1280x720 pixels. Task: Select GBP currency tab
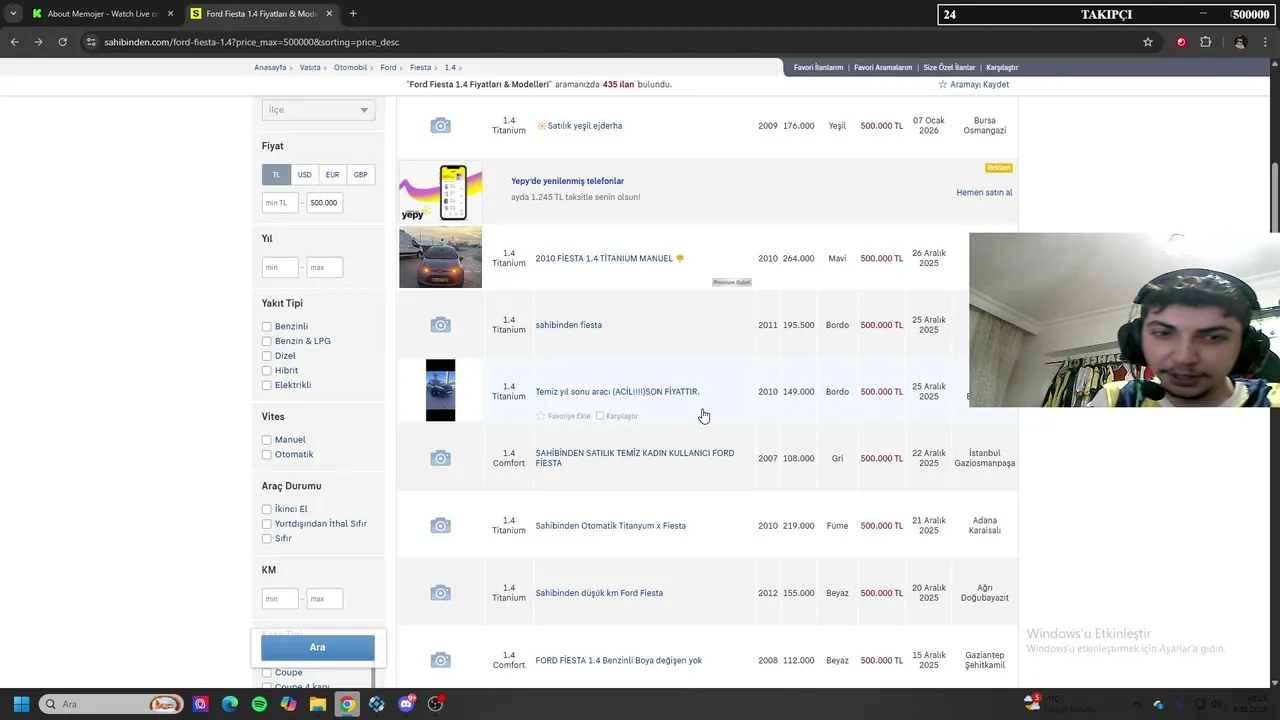coord(360,175)
